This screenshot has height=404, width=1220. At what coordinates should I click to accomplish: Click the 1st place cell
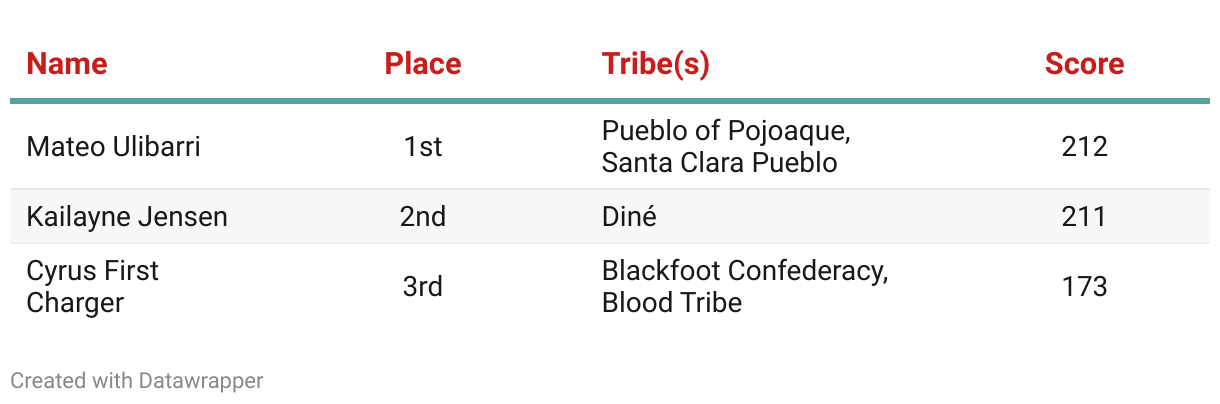[423, 147]
